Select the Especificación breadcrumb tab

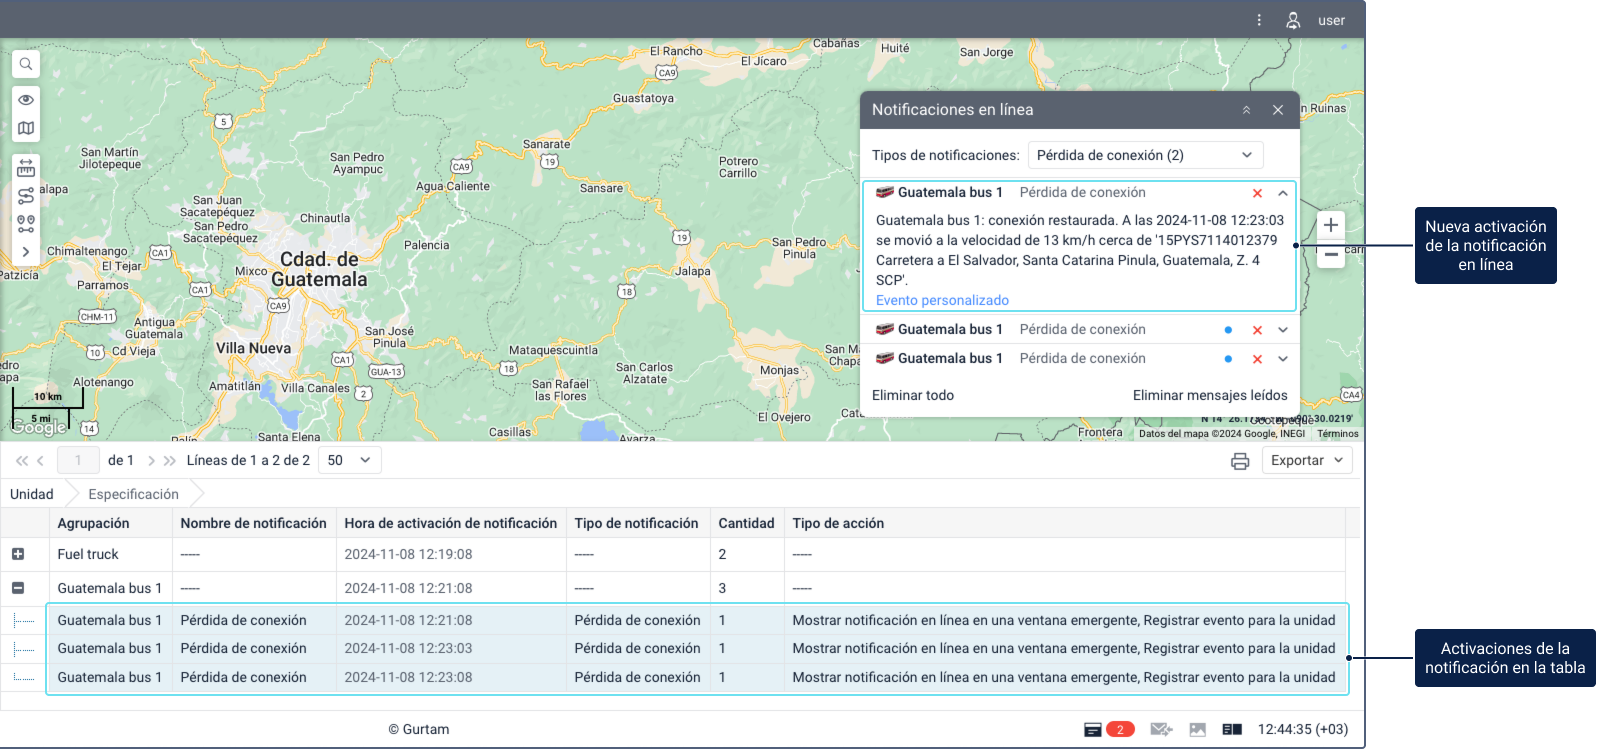133,494
